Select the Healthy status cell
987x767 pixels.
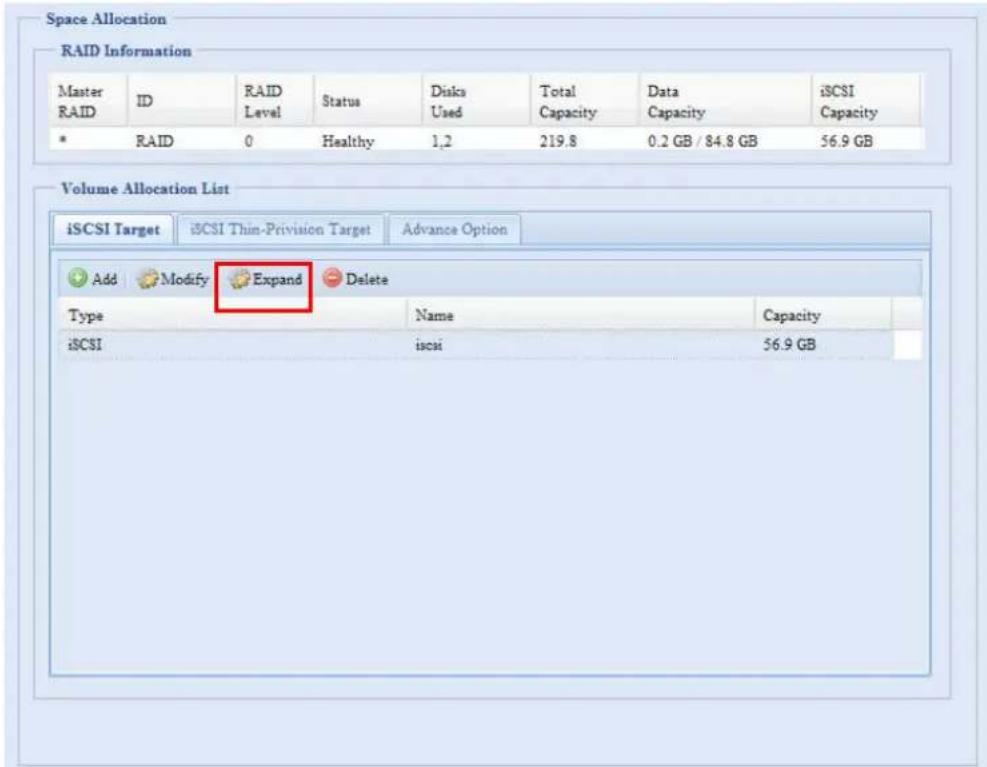(367, 141)
